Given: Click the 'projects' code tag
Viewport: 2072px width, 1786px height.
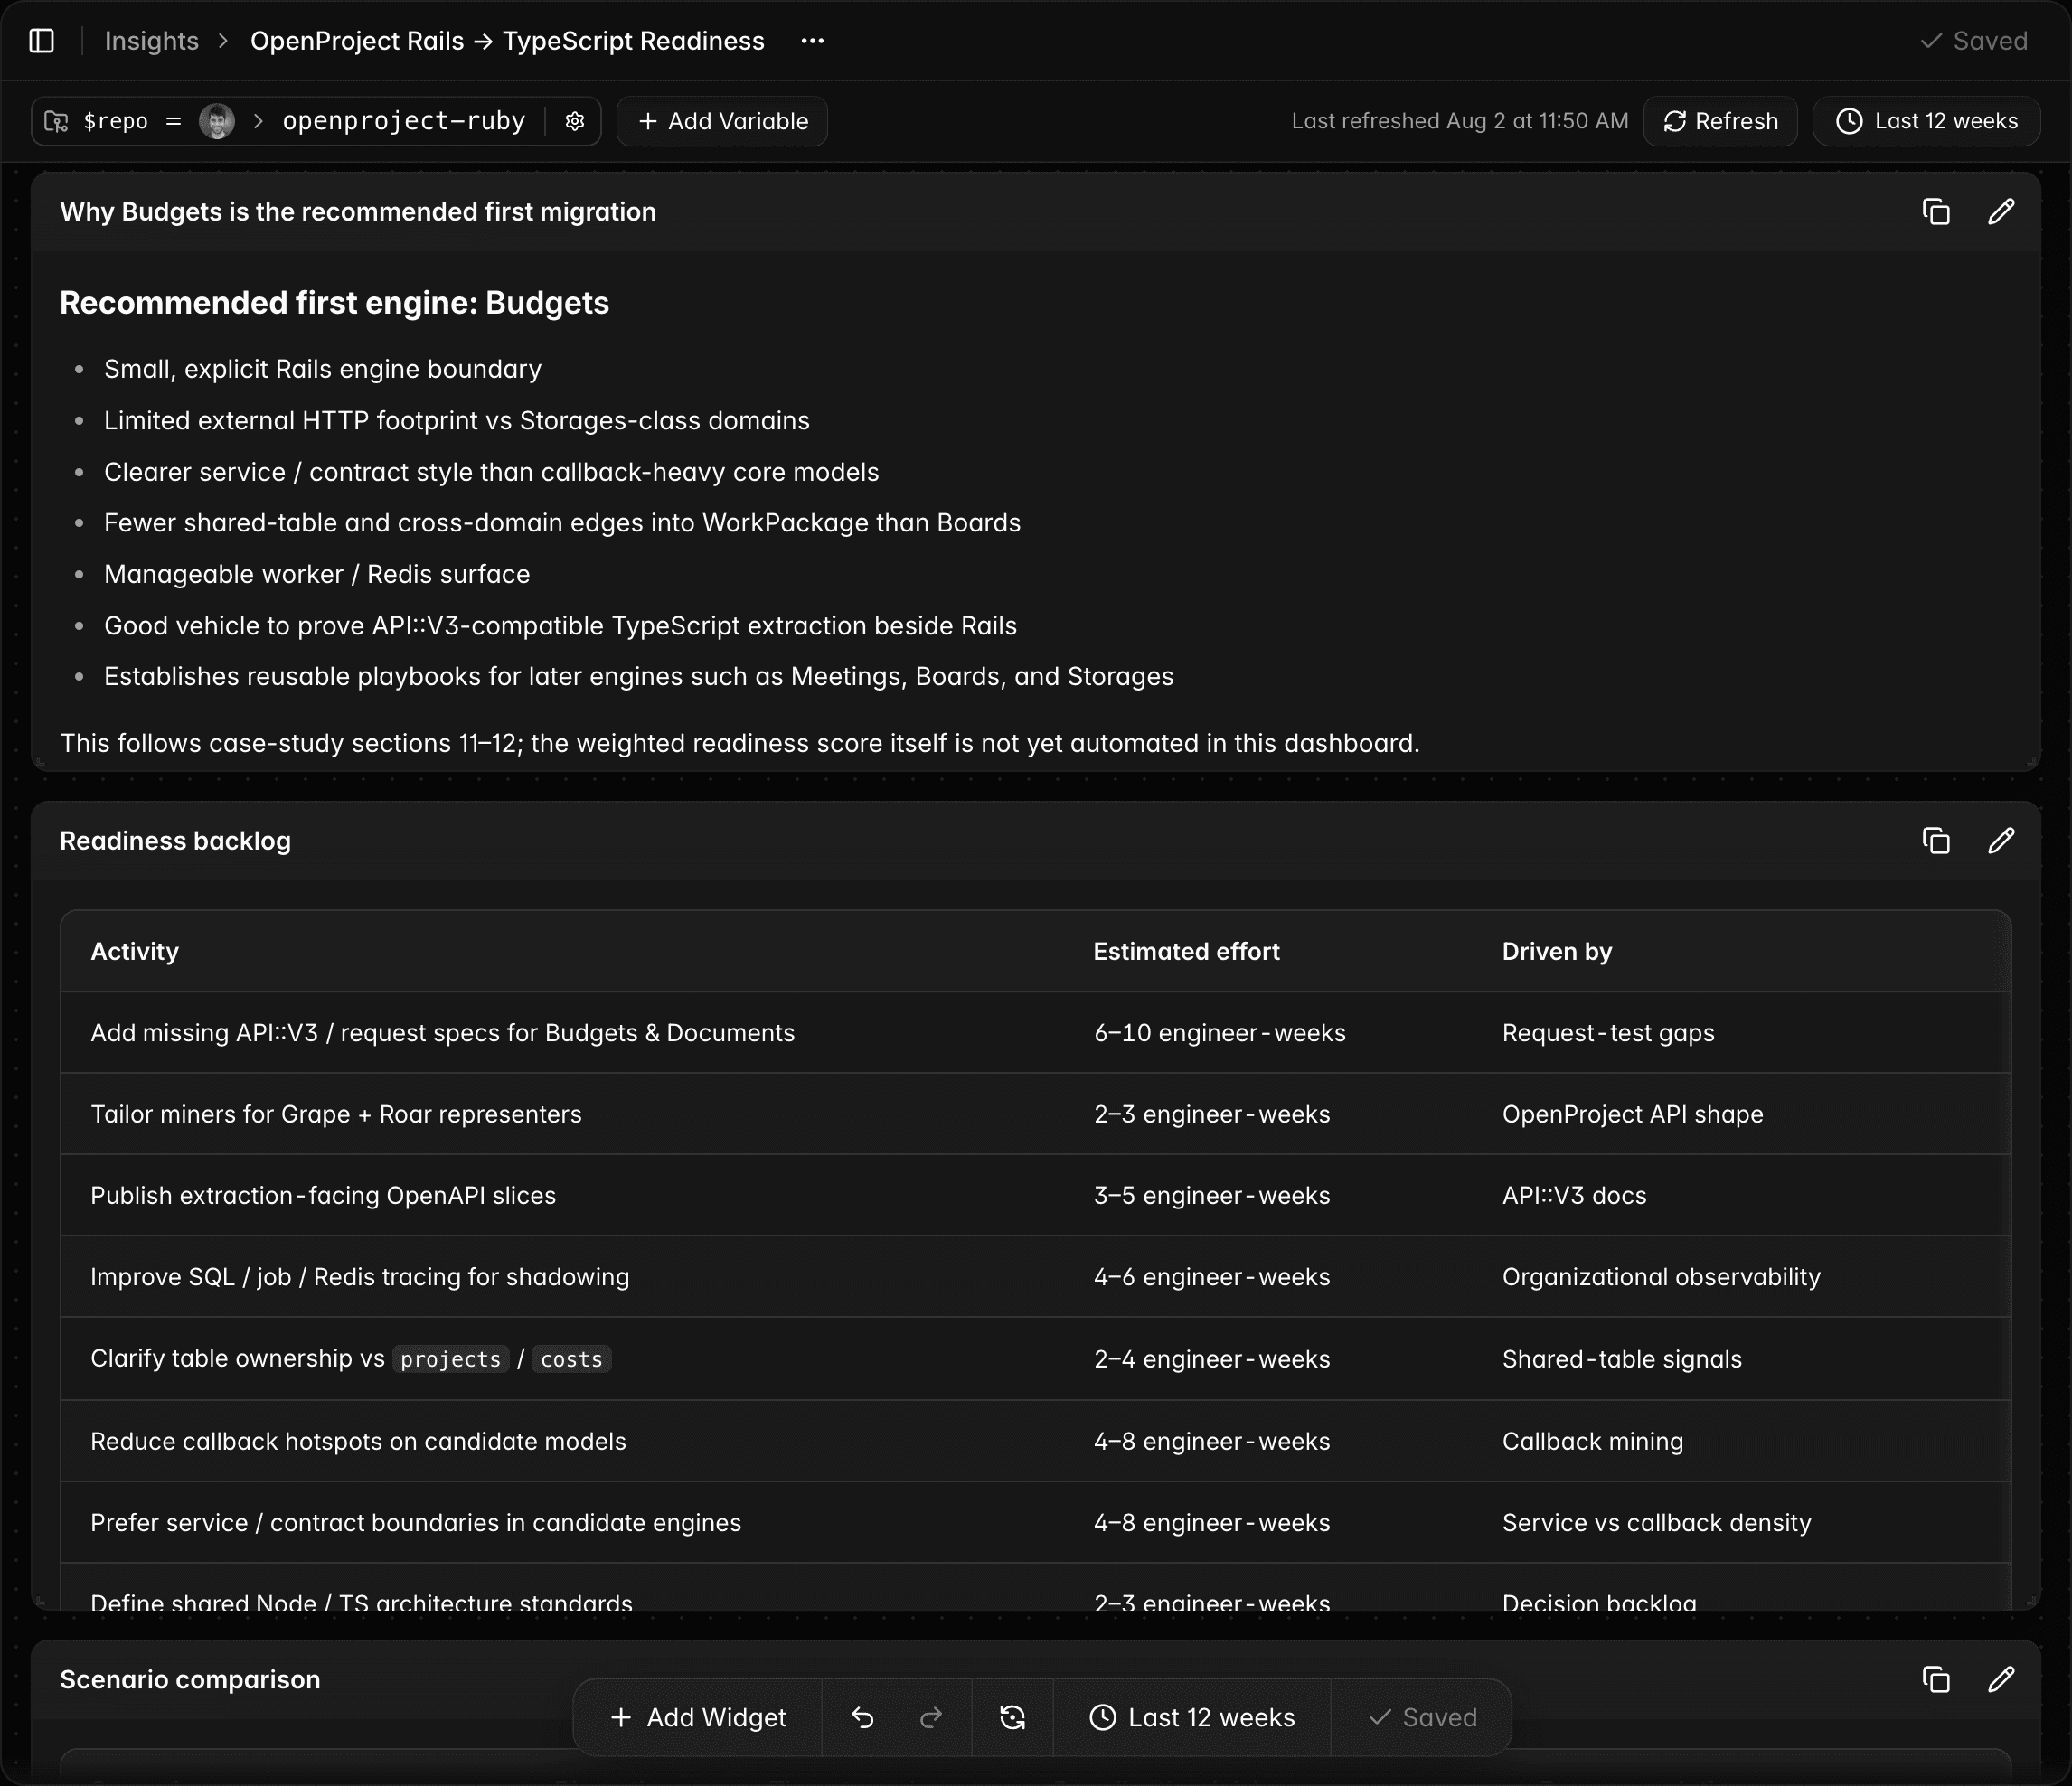Looking at the screenshot, I should [450, 1359].
